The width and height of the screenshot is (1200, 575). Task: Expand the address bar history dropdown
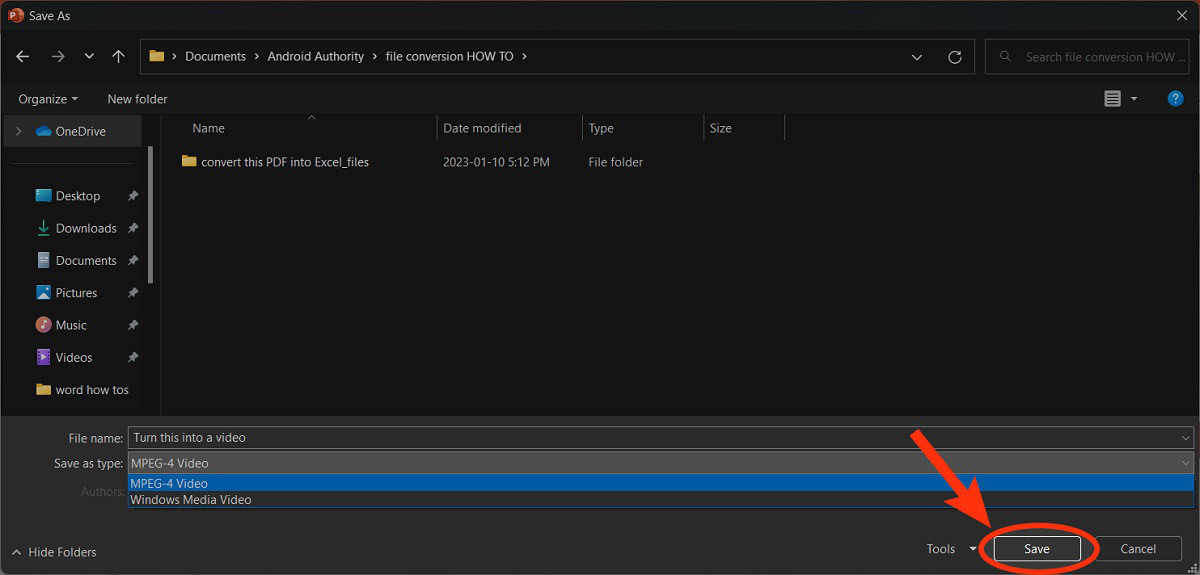click(917, 57)
